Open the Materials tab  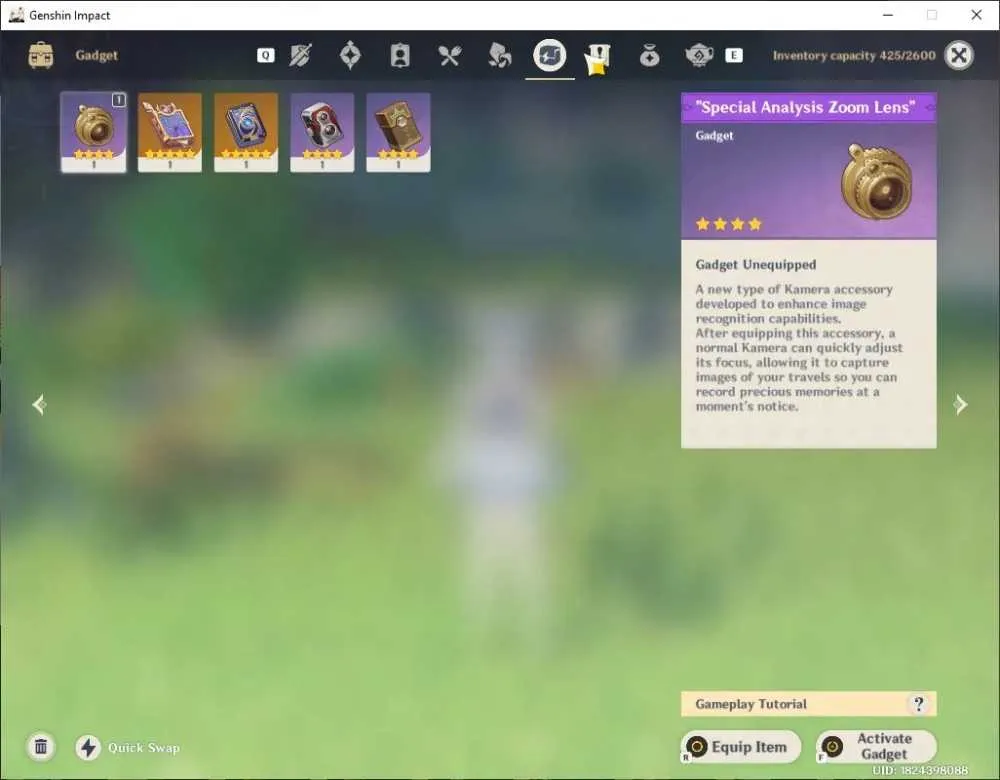click(499, 55)
